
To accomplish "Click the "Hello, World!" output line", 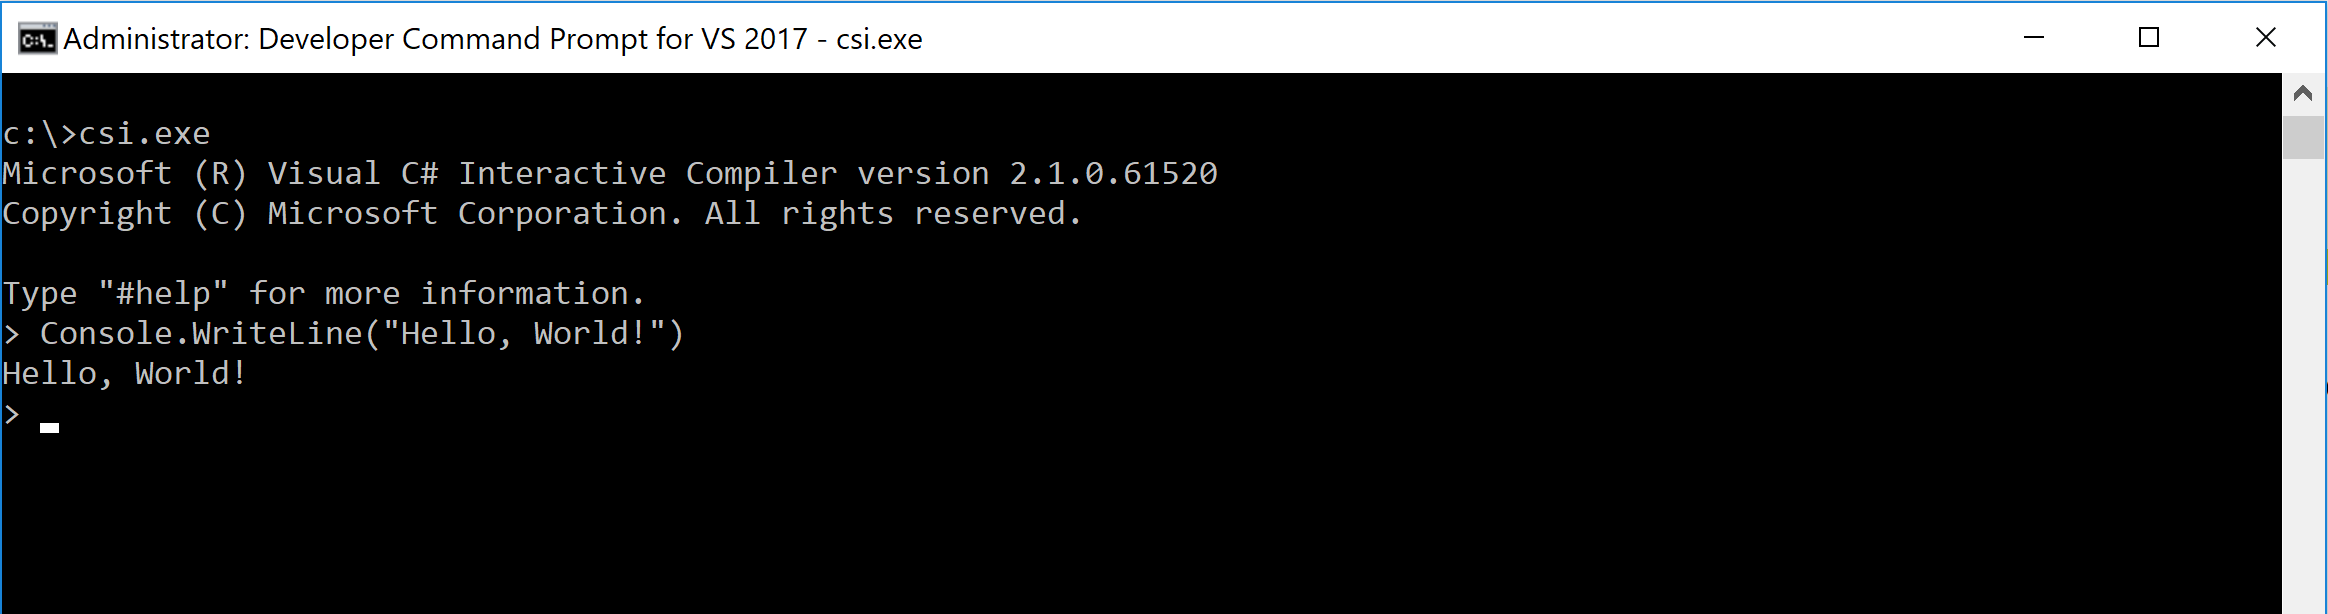I will pos(124,374).
